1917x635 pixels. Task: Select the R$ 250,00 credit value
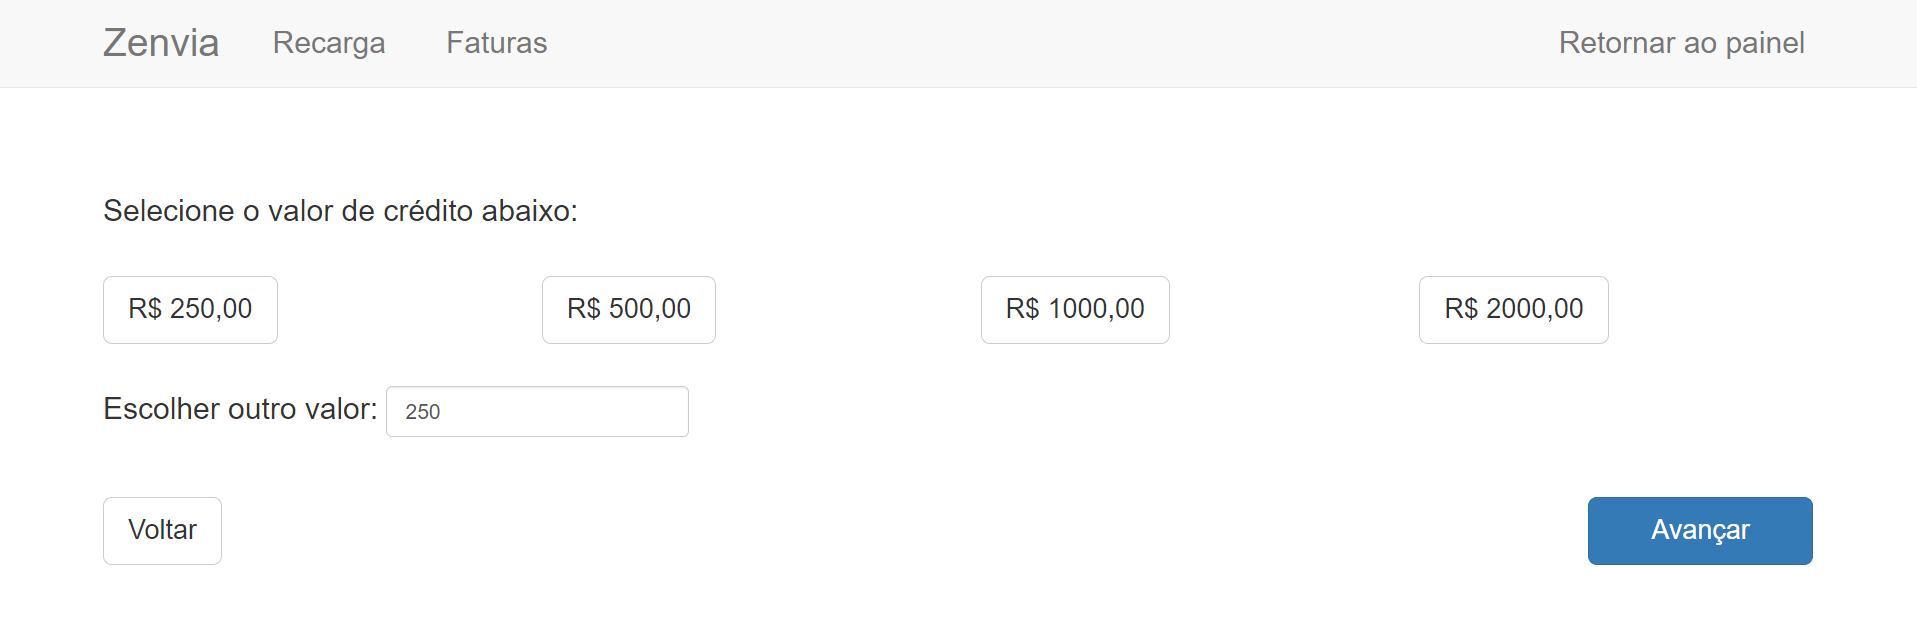[190, 310]
